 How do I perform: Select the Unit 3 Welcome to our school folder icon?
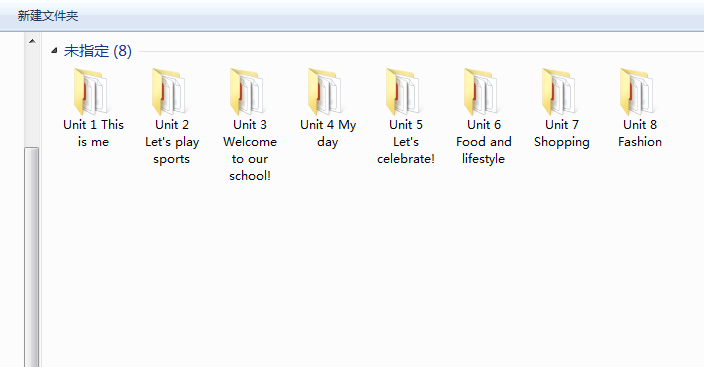coord(247,92)
